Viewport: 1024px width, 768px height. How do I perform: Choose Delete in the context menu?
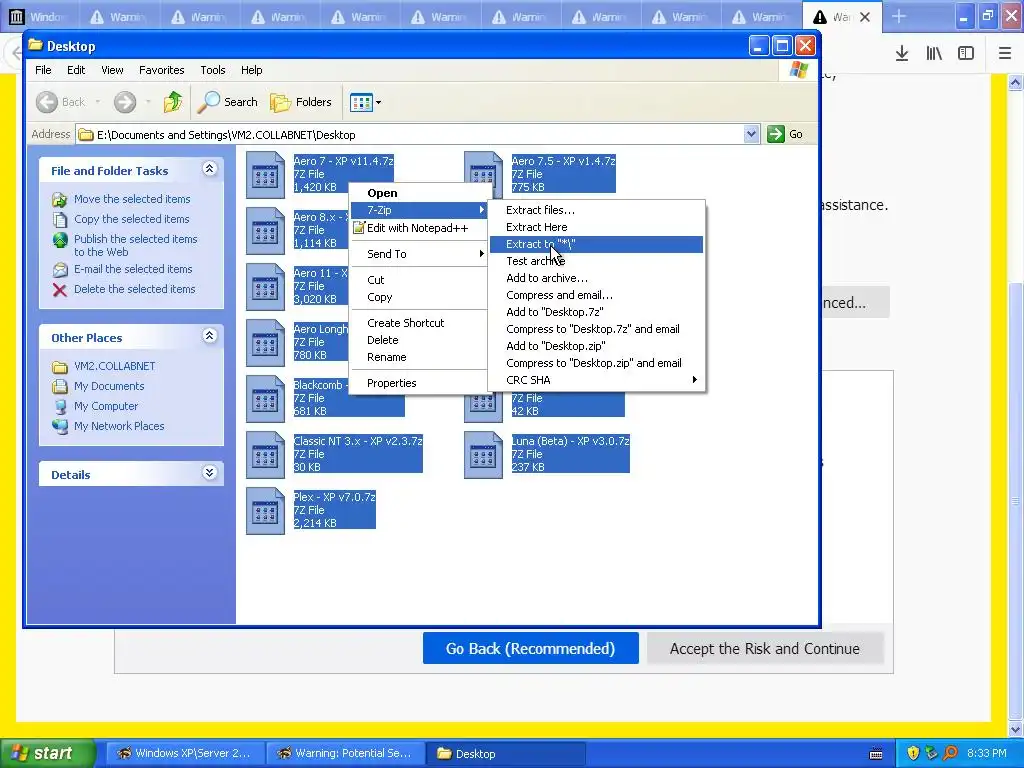pyautogui.click(x=419, y=340)
